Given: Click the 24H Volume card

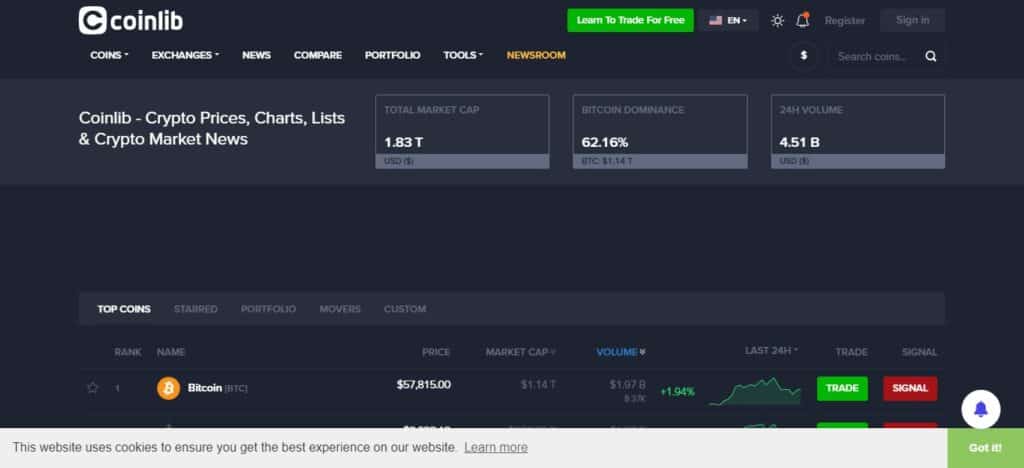Looking at the screenshot, I should point(857,131).
